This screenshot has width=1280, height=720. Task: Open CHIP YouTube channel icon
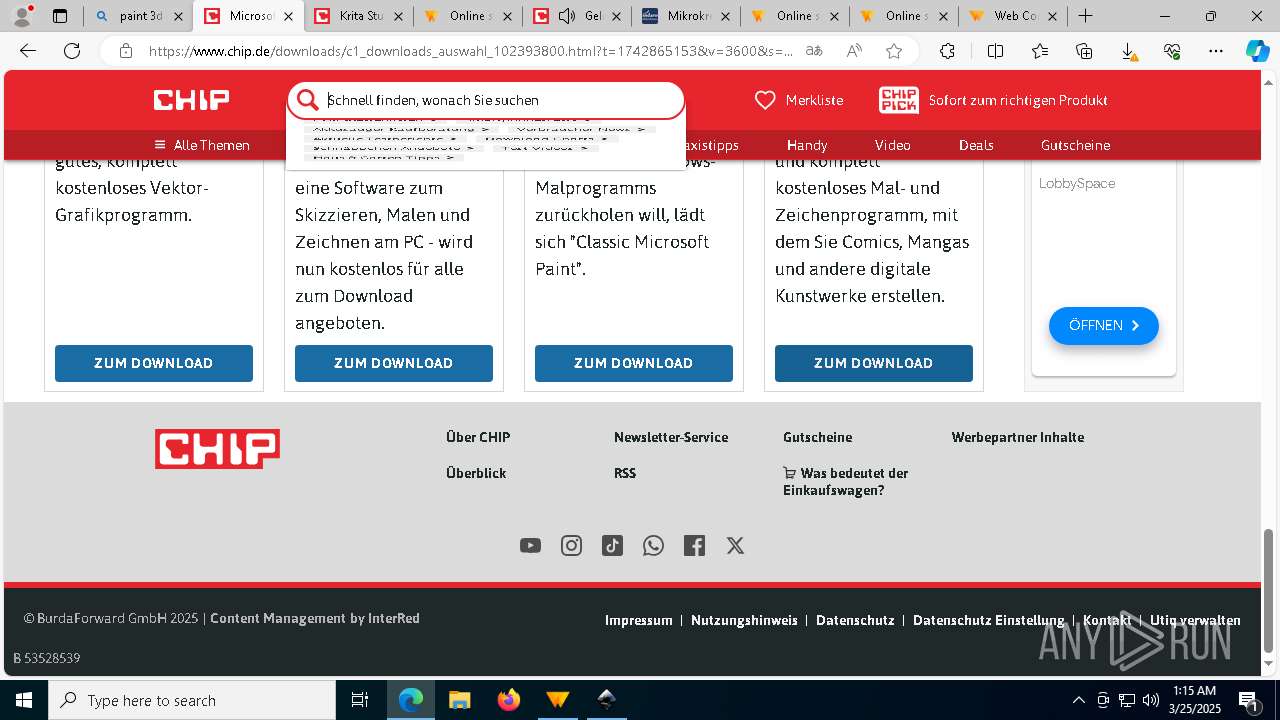pos(530,545)
